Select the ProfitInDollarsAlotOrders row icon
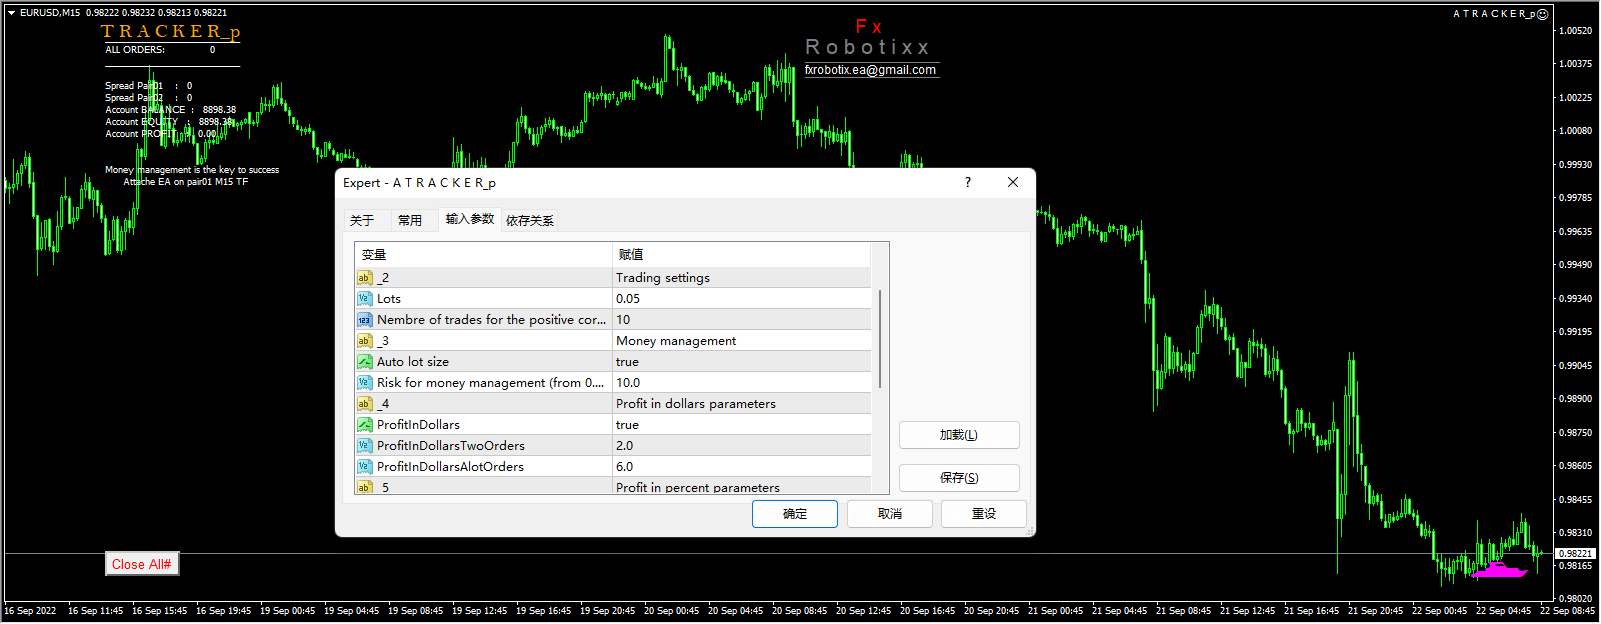 tap(365, 467)
